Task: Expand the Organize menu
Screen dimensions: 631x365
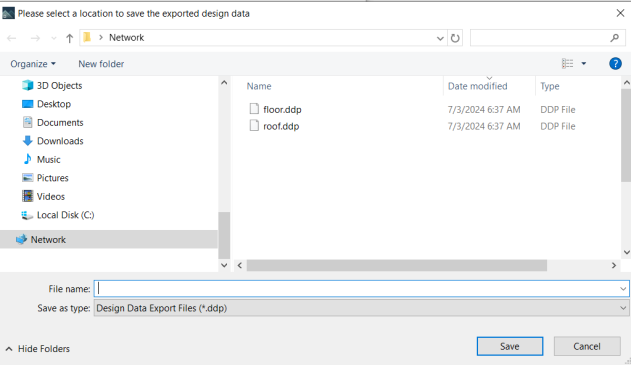Action: (33, 64)
